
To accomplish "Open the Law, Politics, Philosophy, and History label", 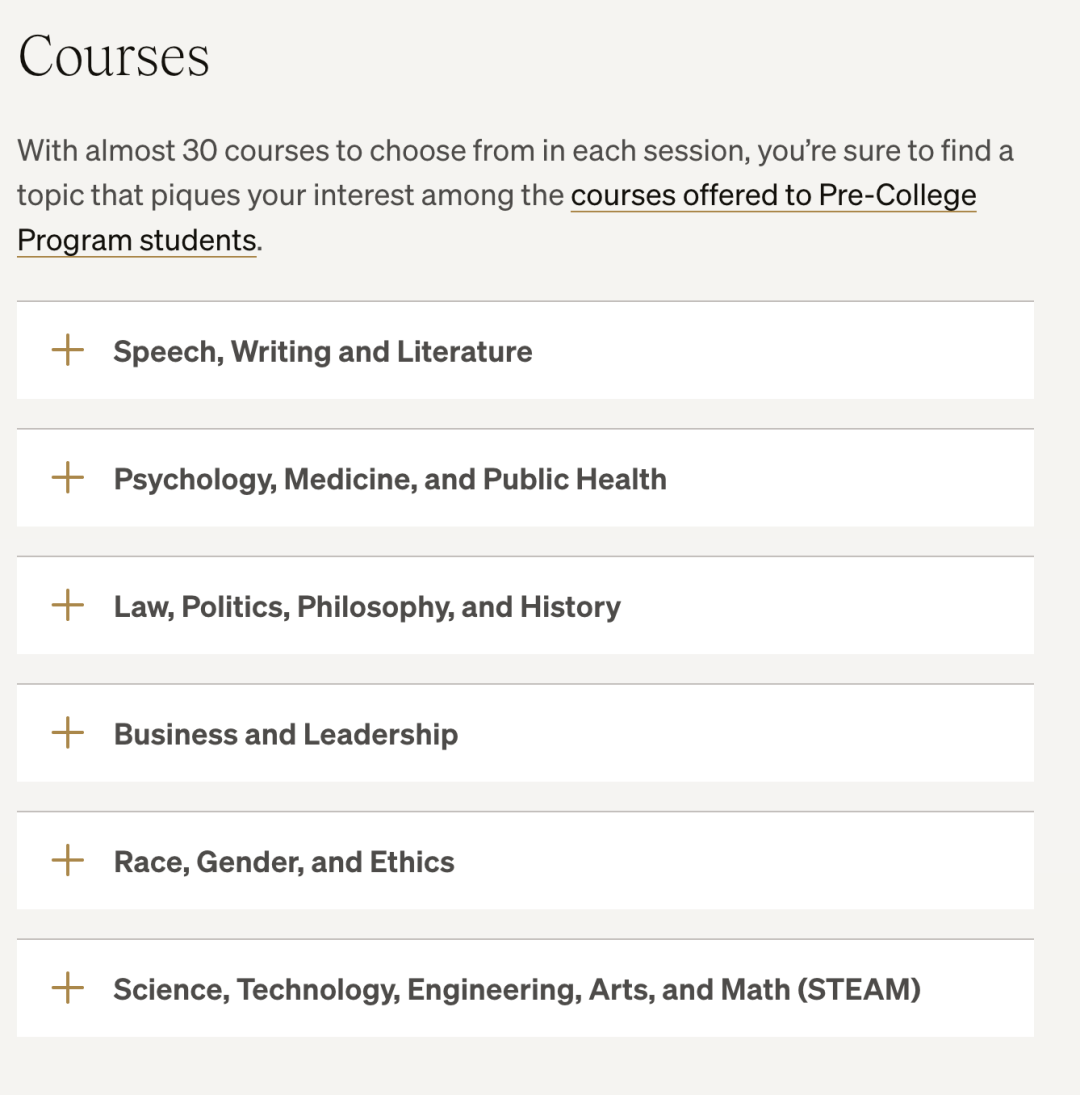I will click(x=366, y=607).
